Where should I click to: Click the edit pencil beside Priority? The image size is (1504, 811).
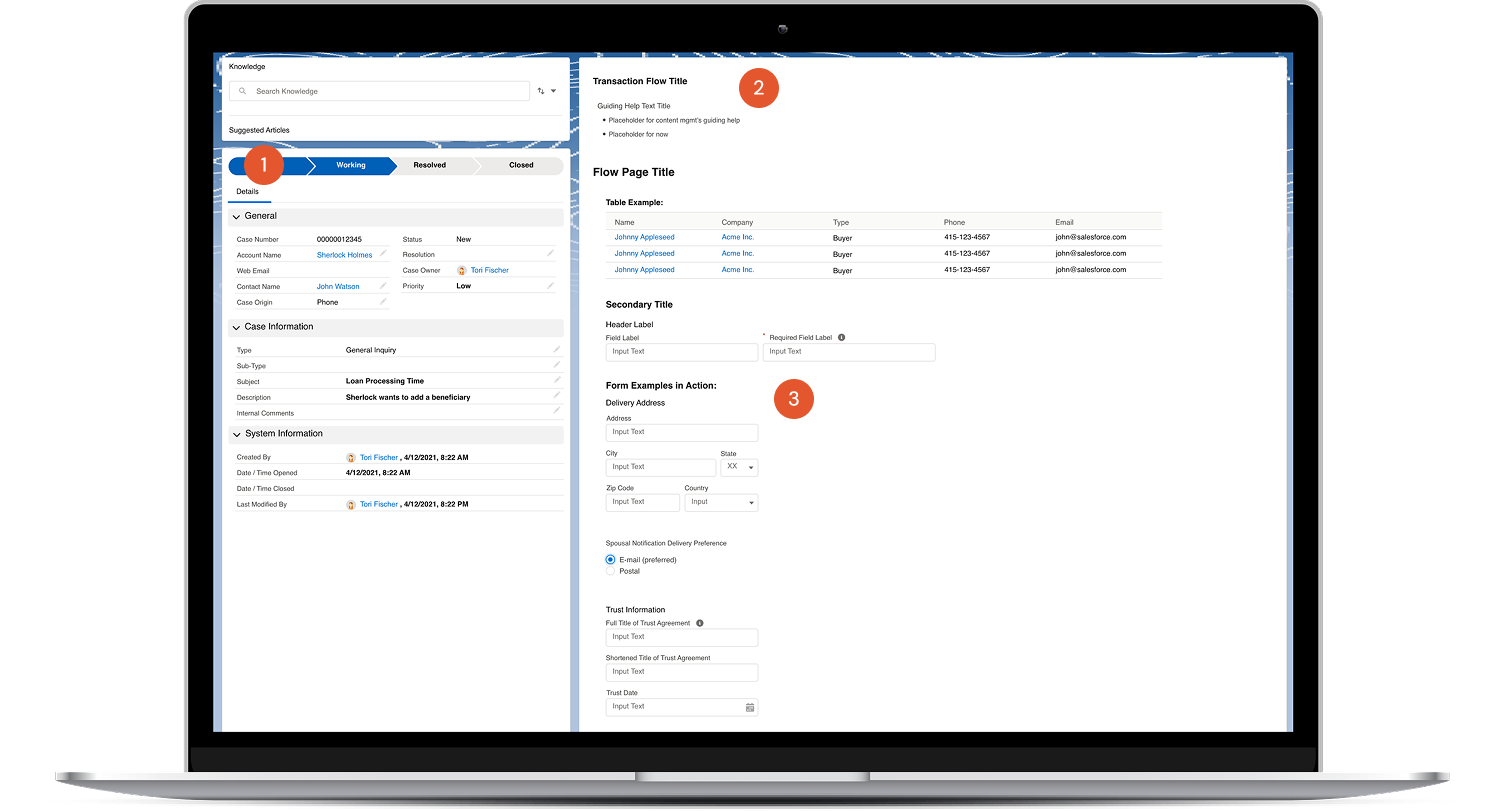(549, 286)
